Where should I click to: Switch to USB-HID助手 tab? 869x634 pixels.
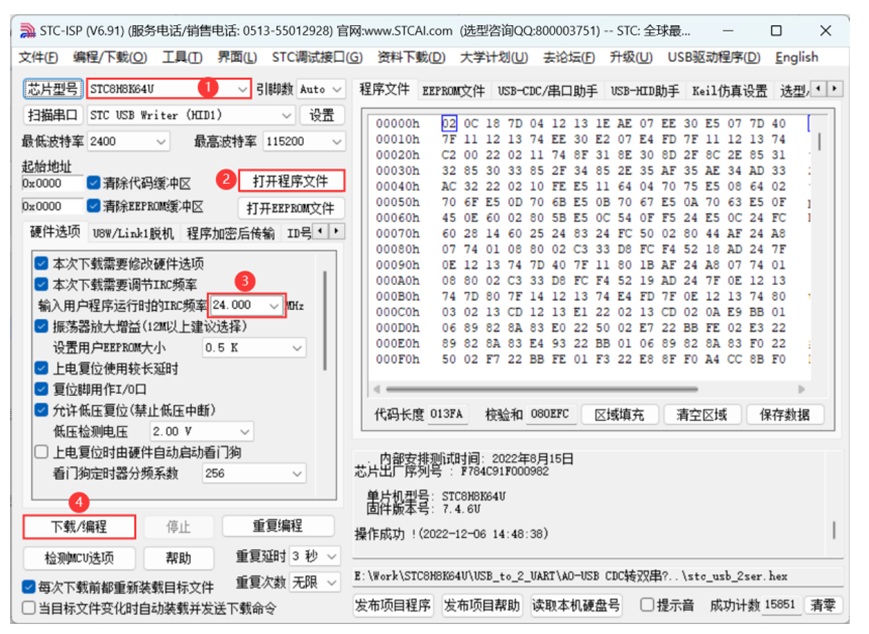[x=645, y=91]
